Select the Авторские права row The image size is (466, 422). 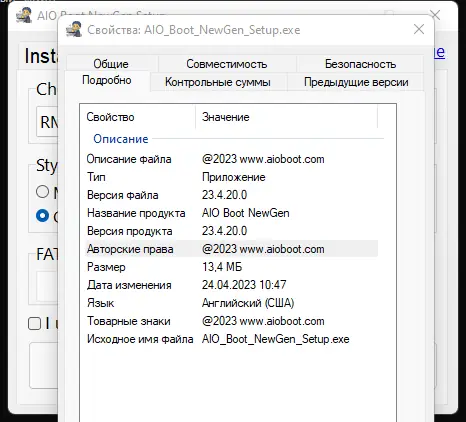(231, 249)
